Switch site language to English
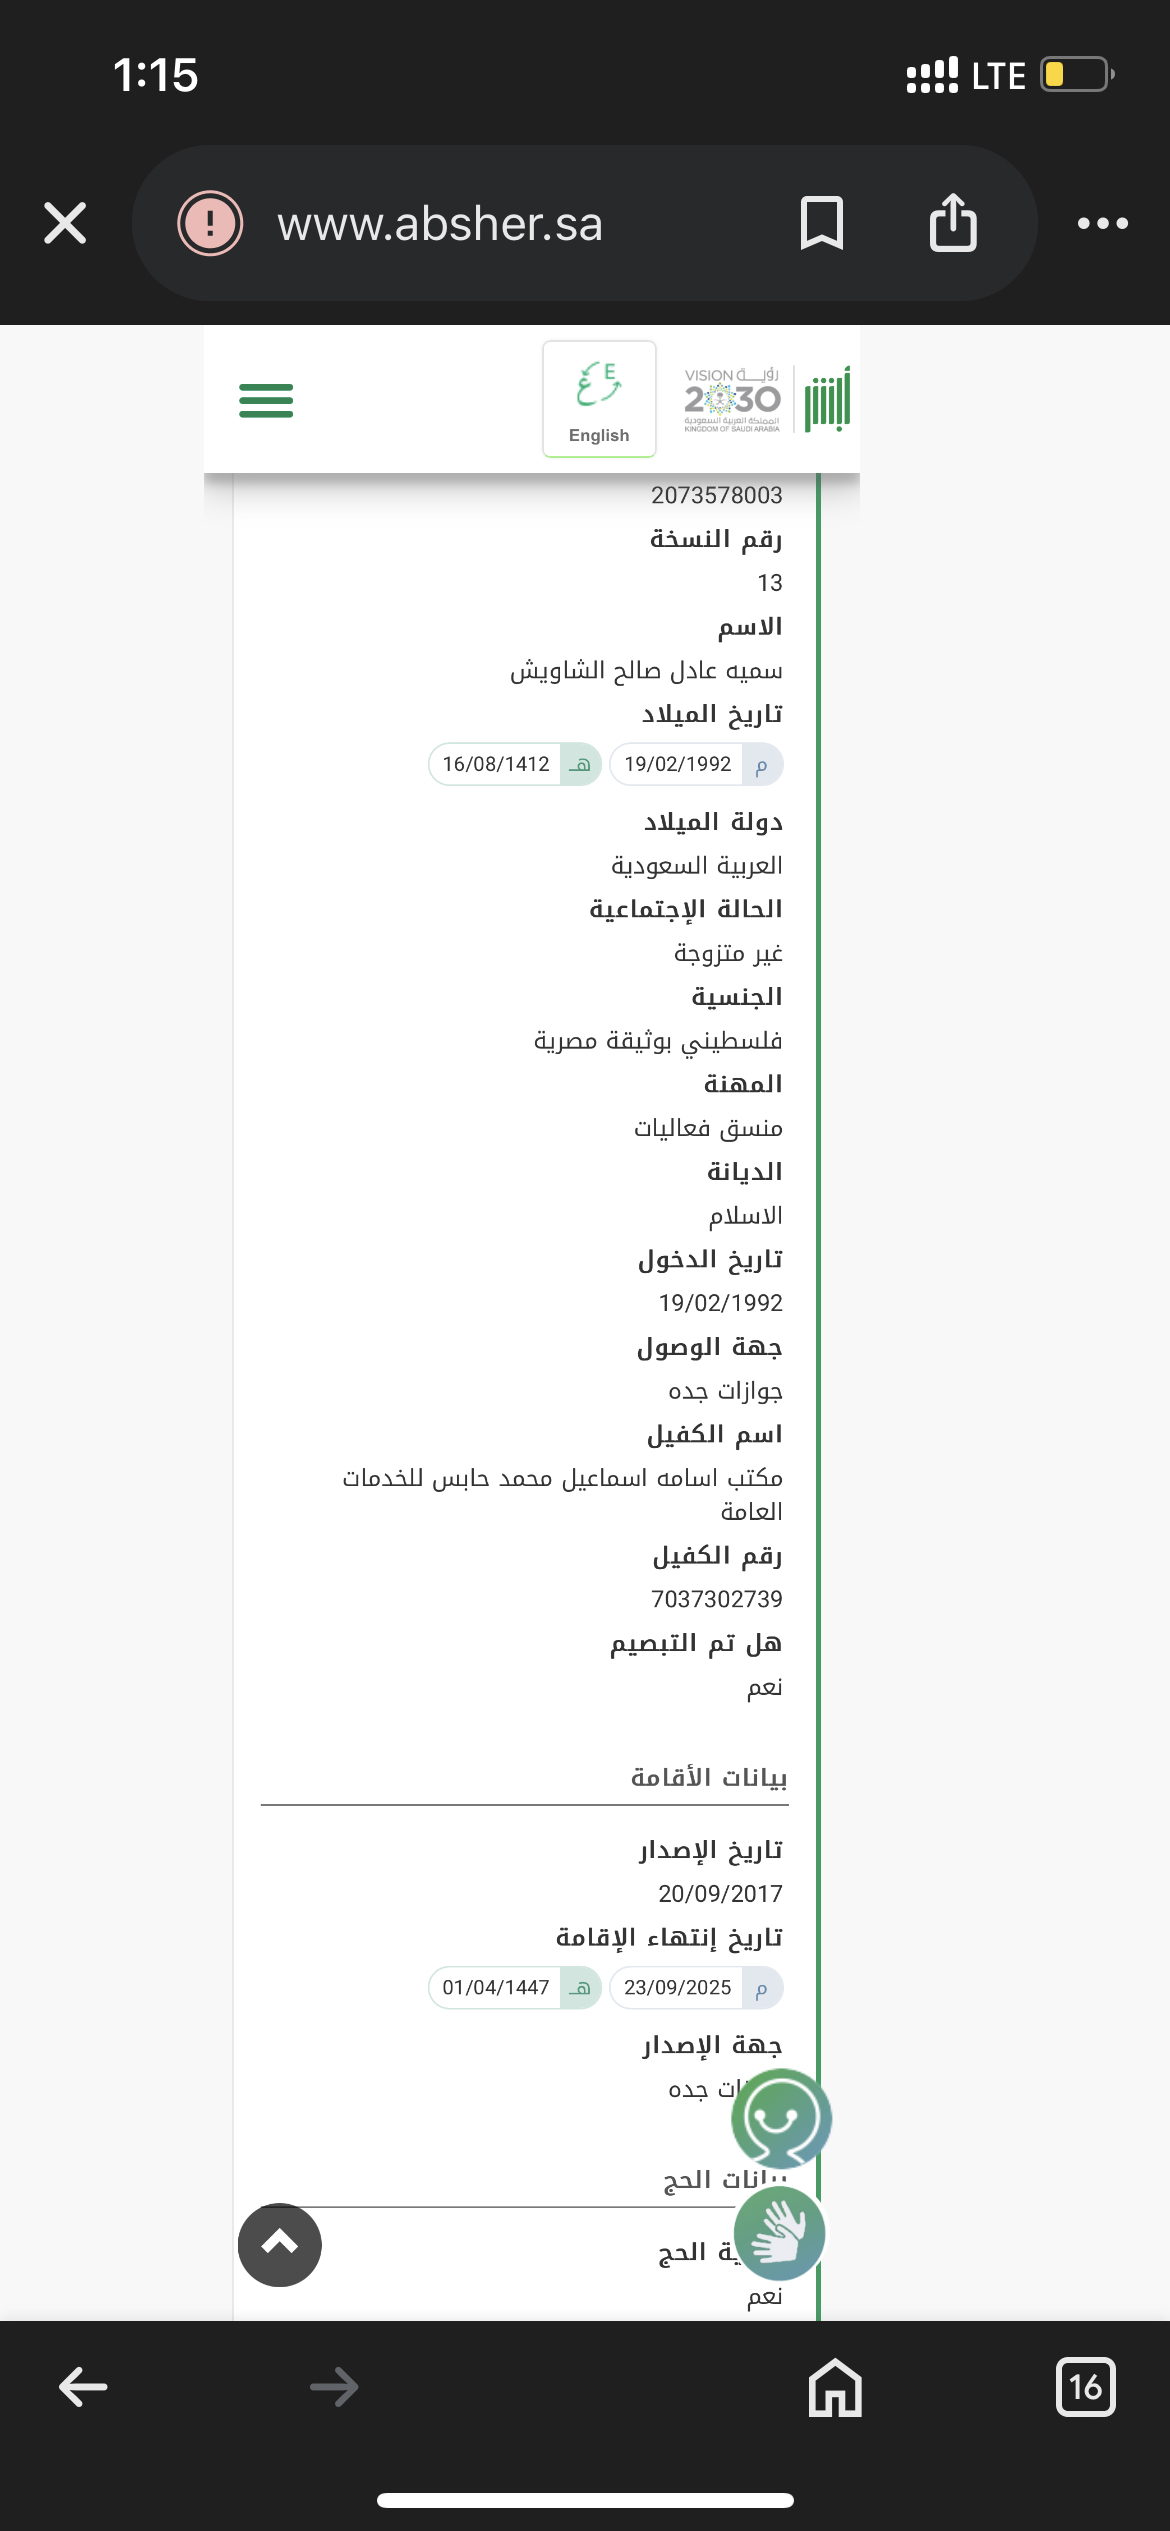The width and height of the screenshot is (1170, 2531). click(599, 399)
